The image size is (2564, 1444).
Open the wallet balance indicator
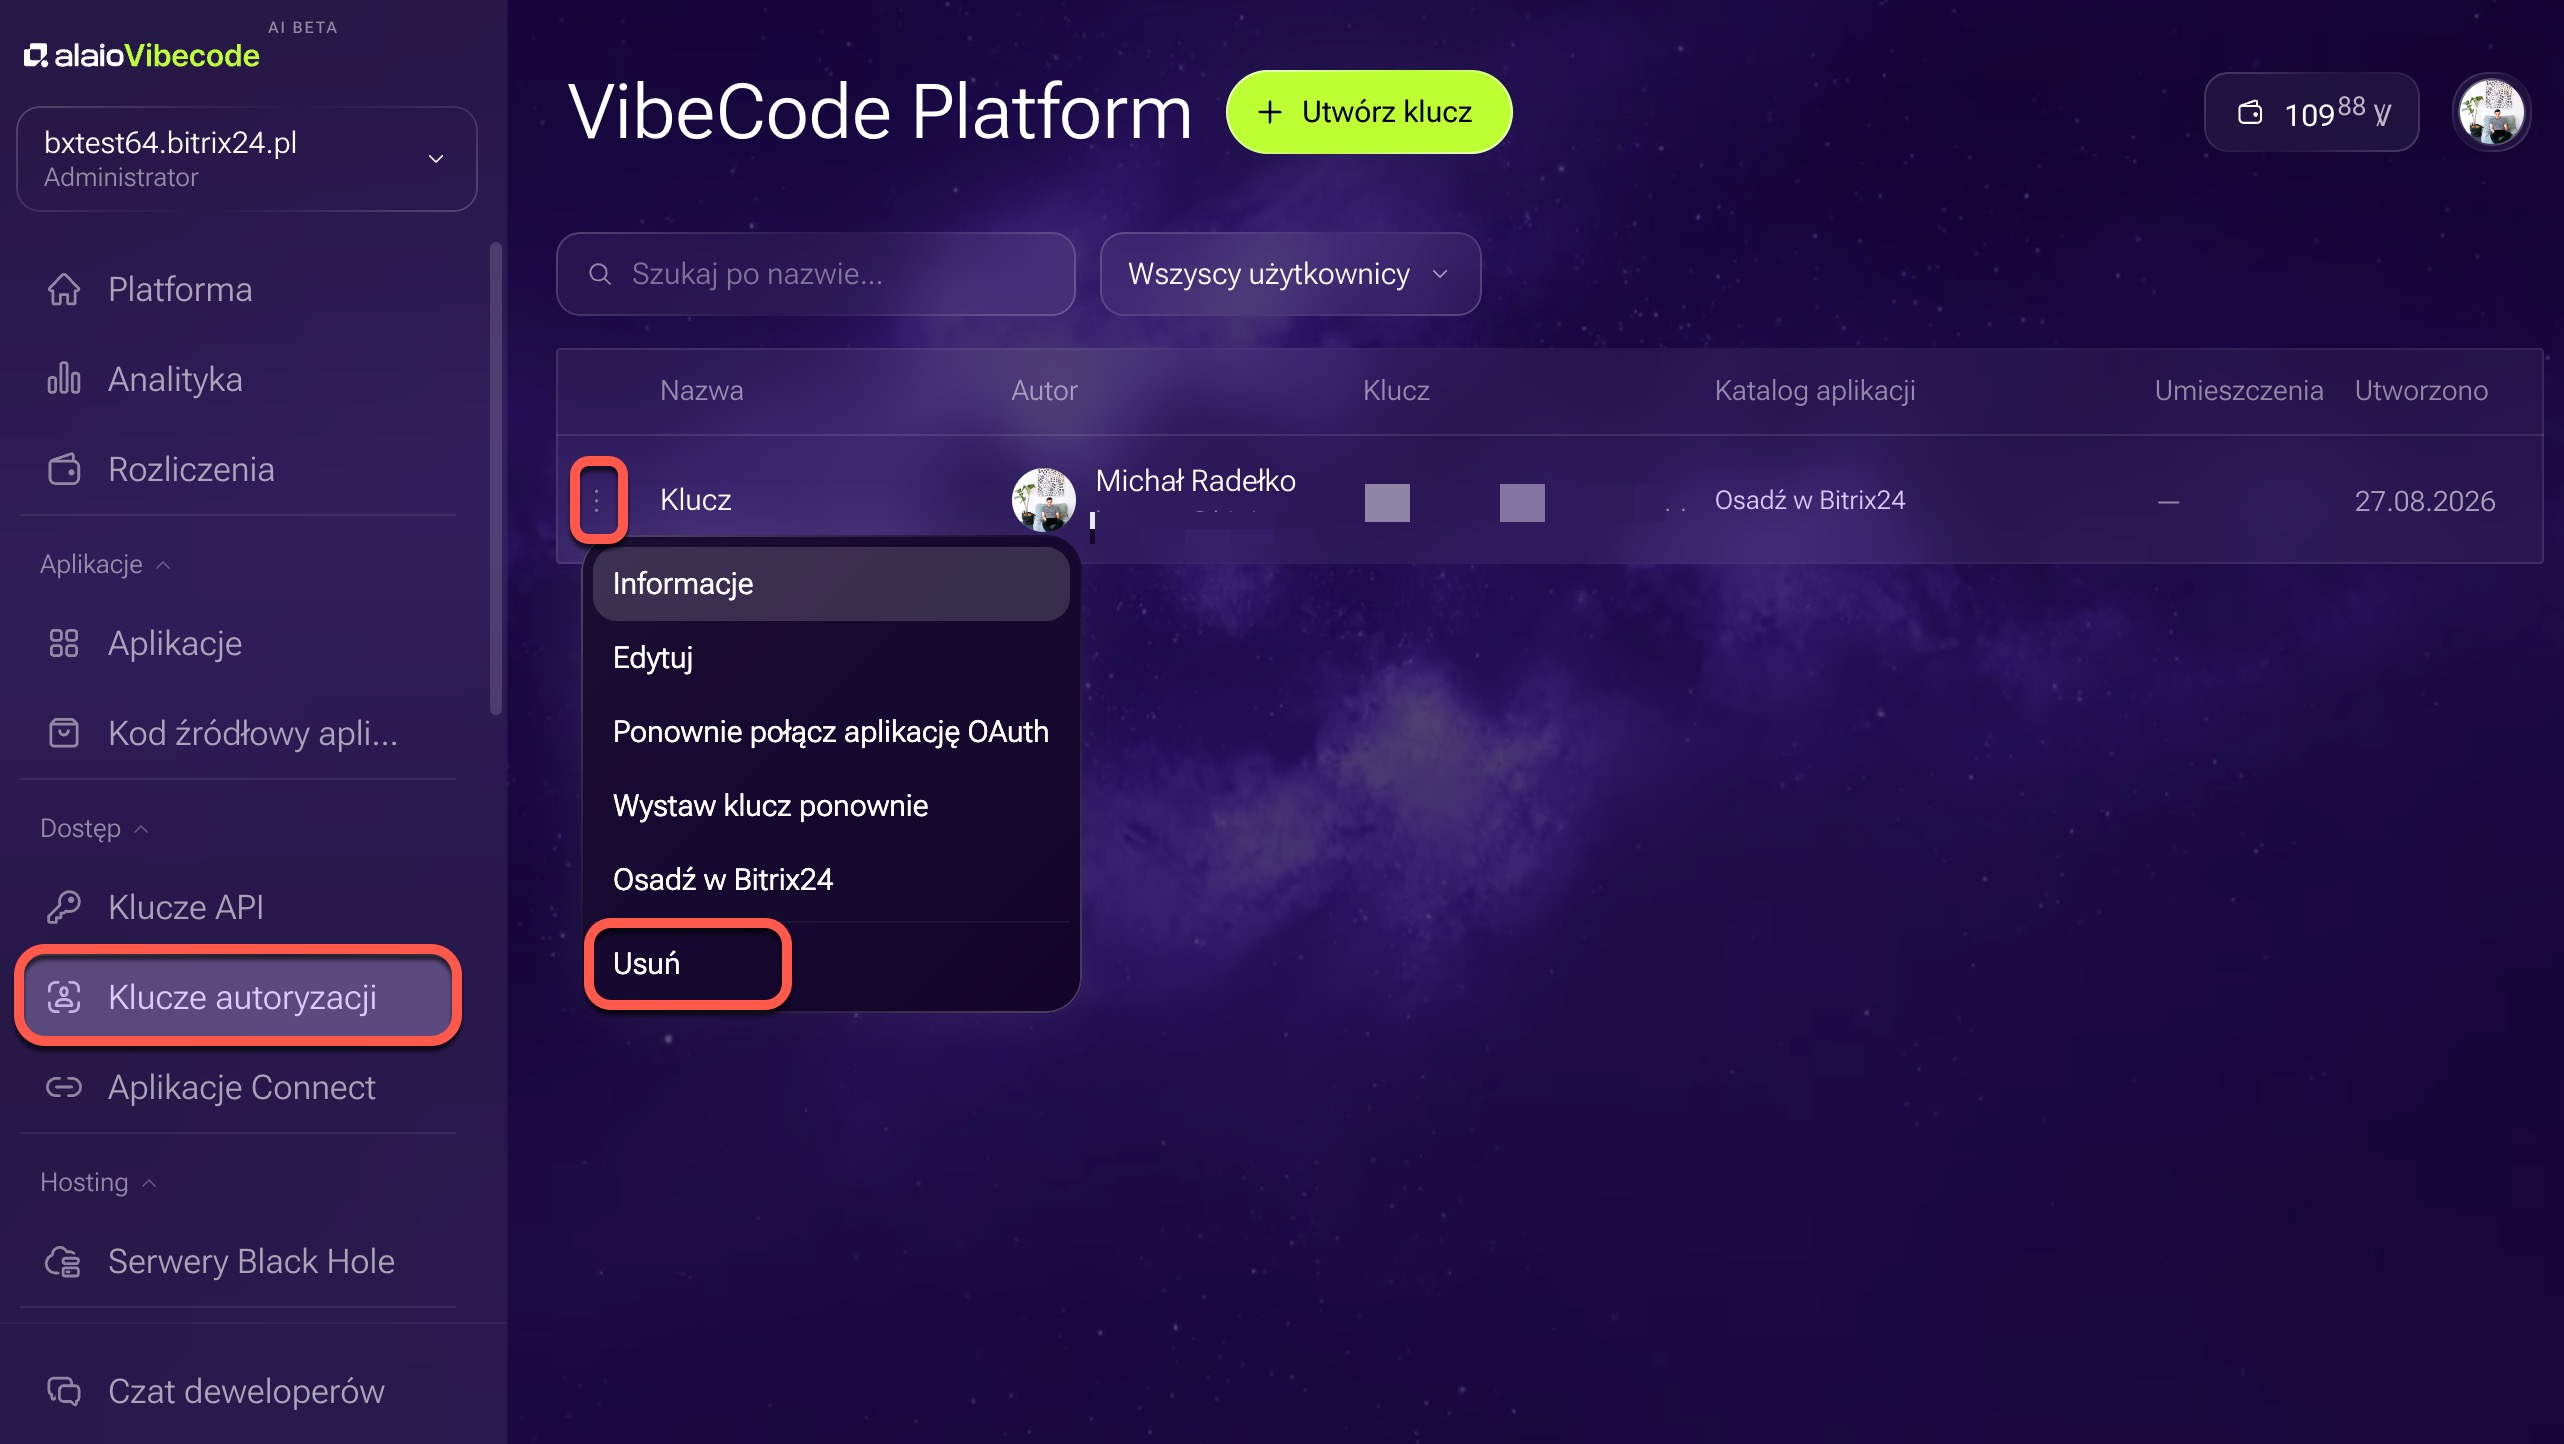click(2311, 112)
